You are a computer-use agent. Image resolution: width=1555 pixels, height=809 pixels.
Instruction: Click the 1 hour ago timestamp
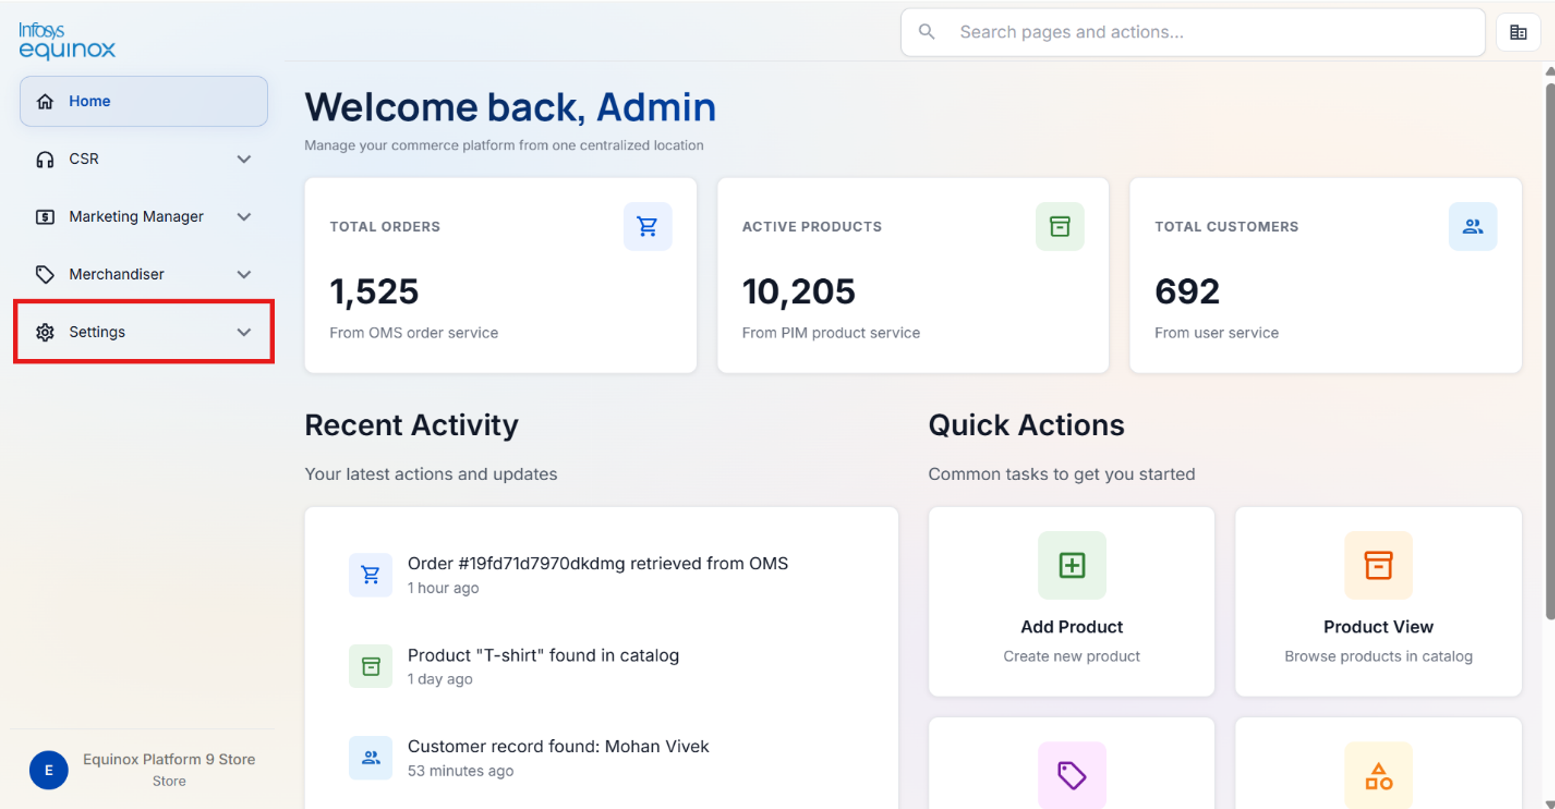pos(443,588)
